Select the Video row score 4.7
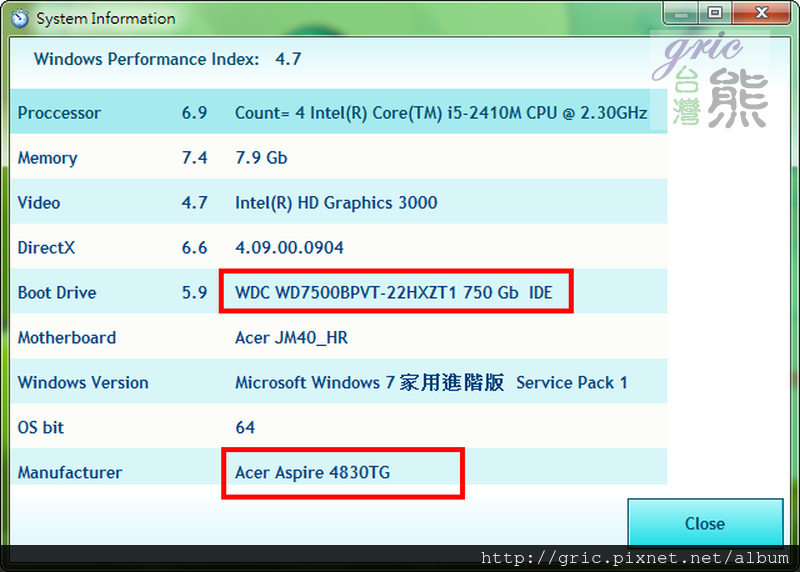 (194, 203)
